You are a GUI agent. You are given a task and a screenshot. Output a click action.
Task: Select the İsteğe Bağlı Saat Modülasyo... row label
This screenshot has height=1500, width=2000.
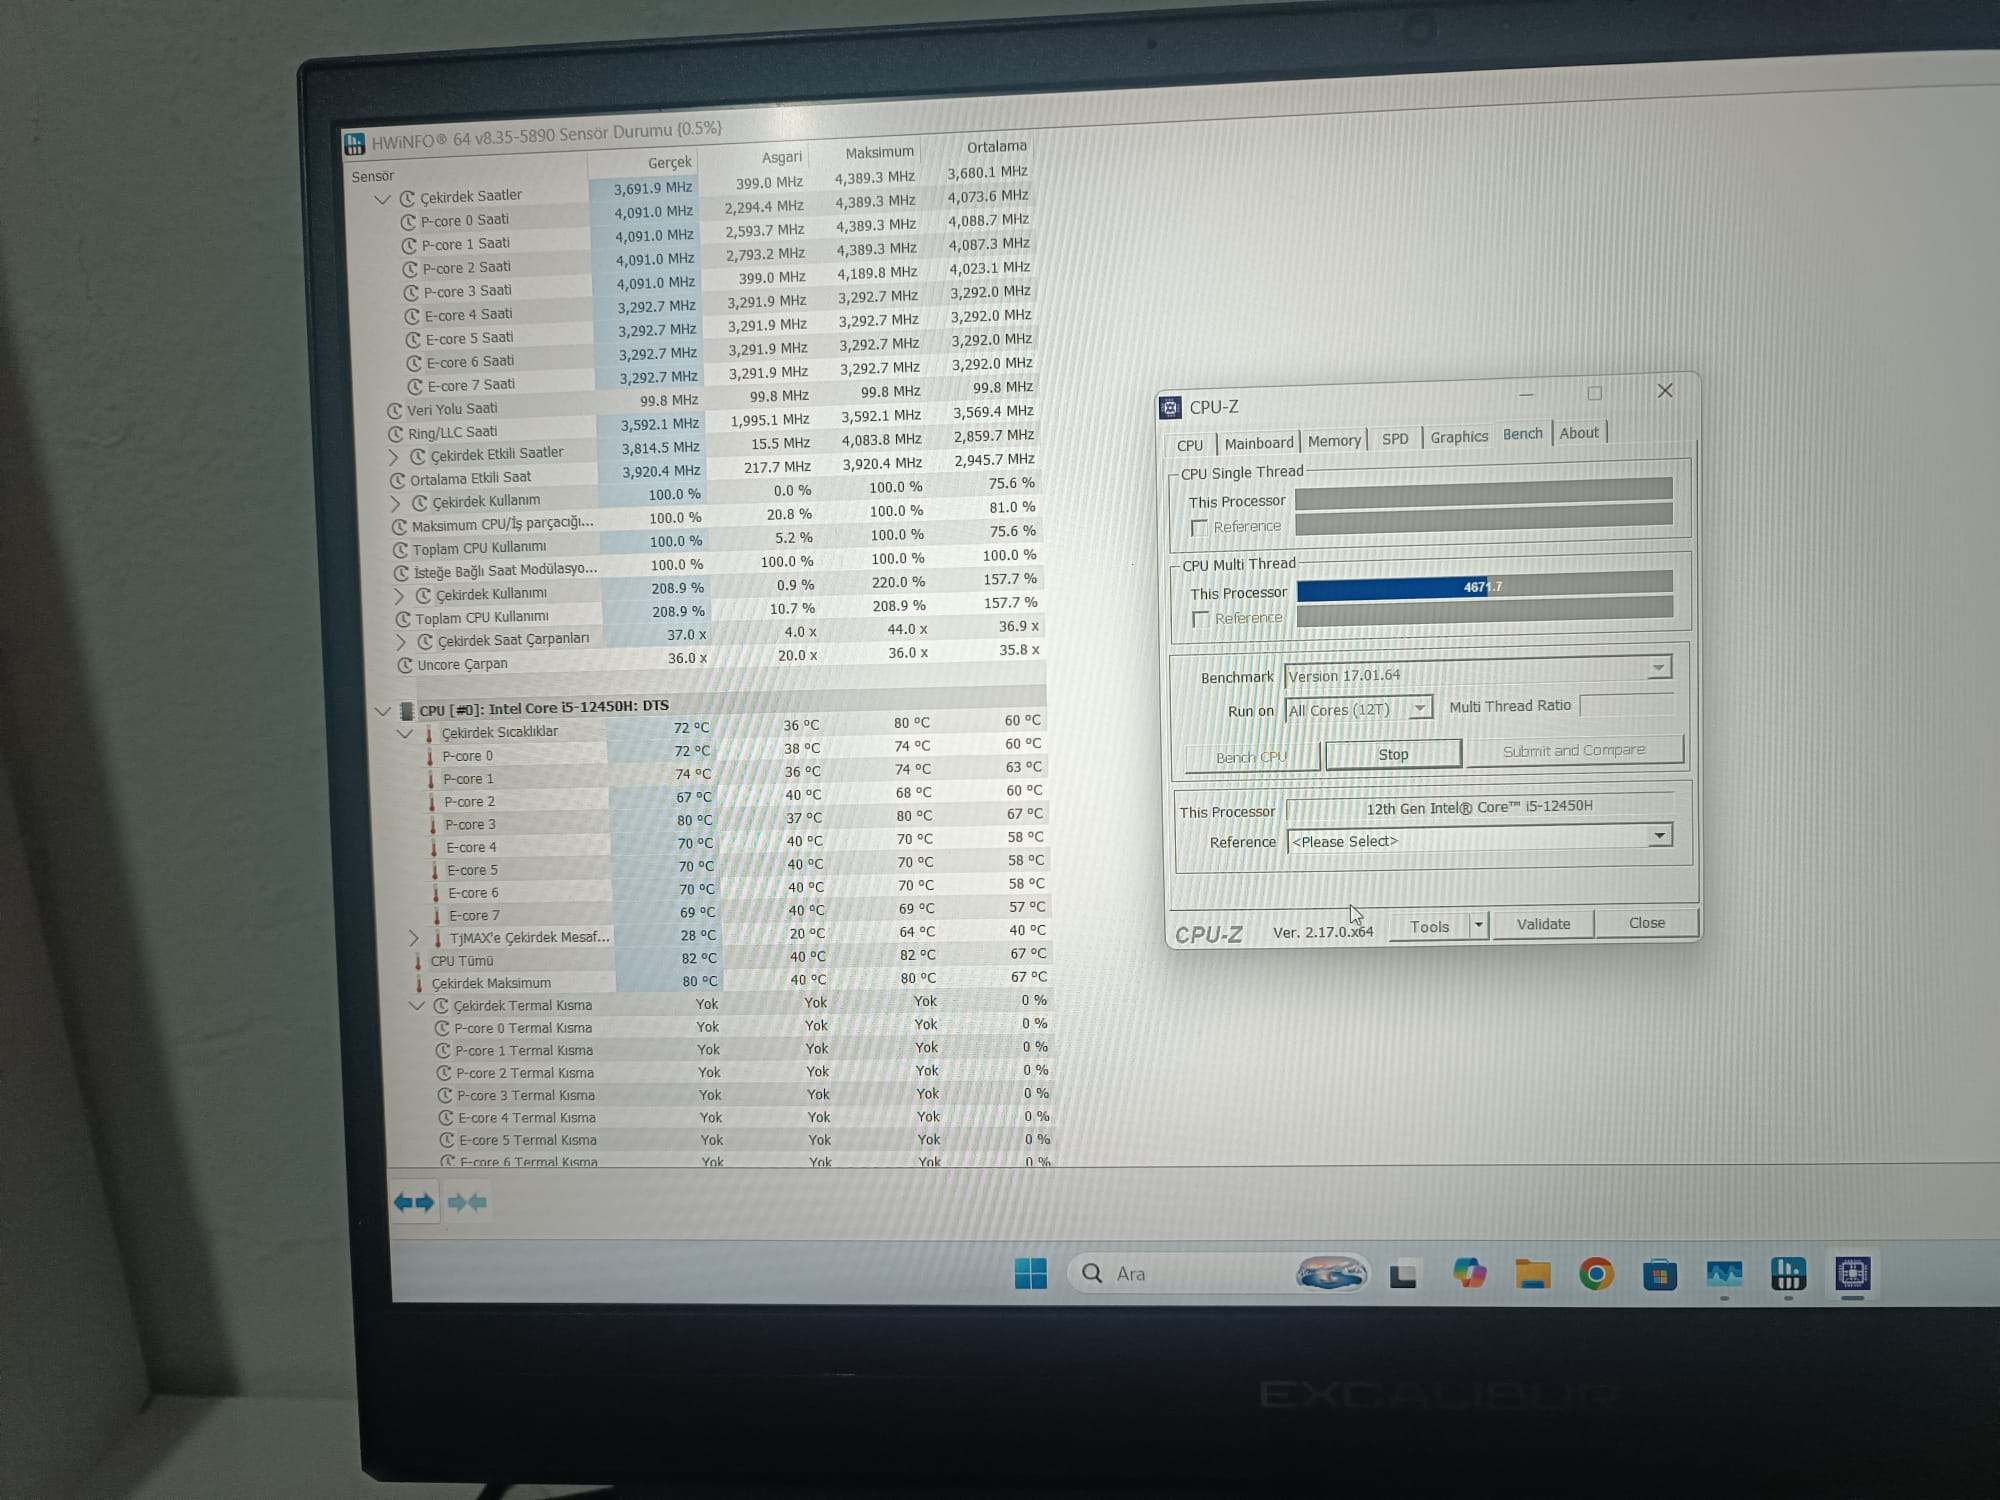[505, 571]
